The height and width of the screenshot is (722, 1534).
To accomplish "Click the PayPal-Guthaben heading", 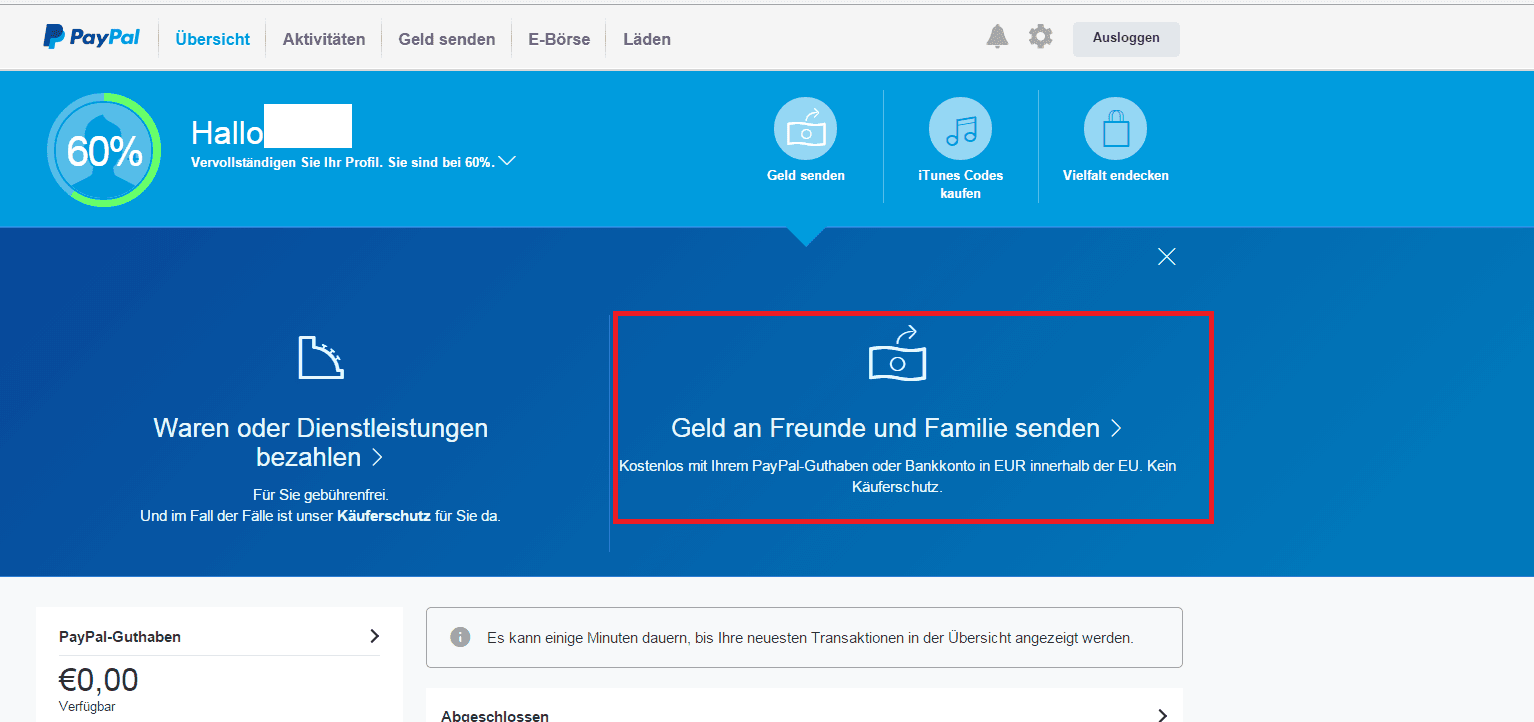I will point(120,636).
